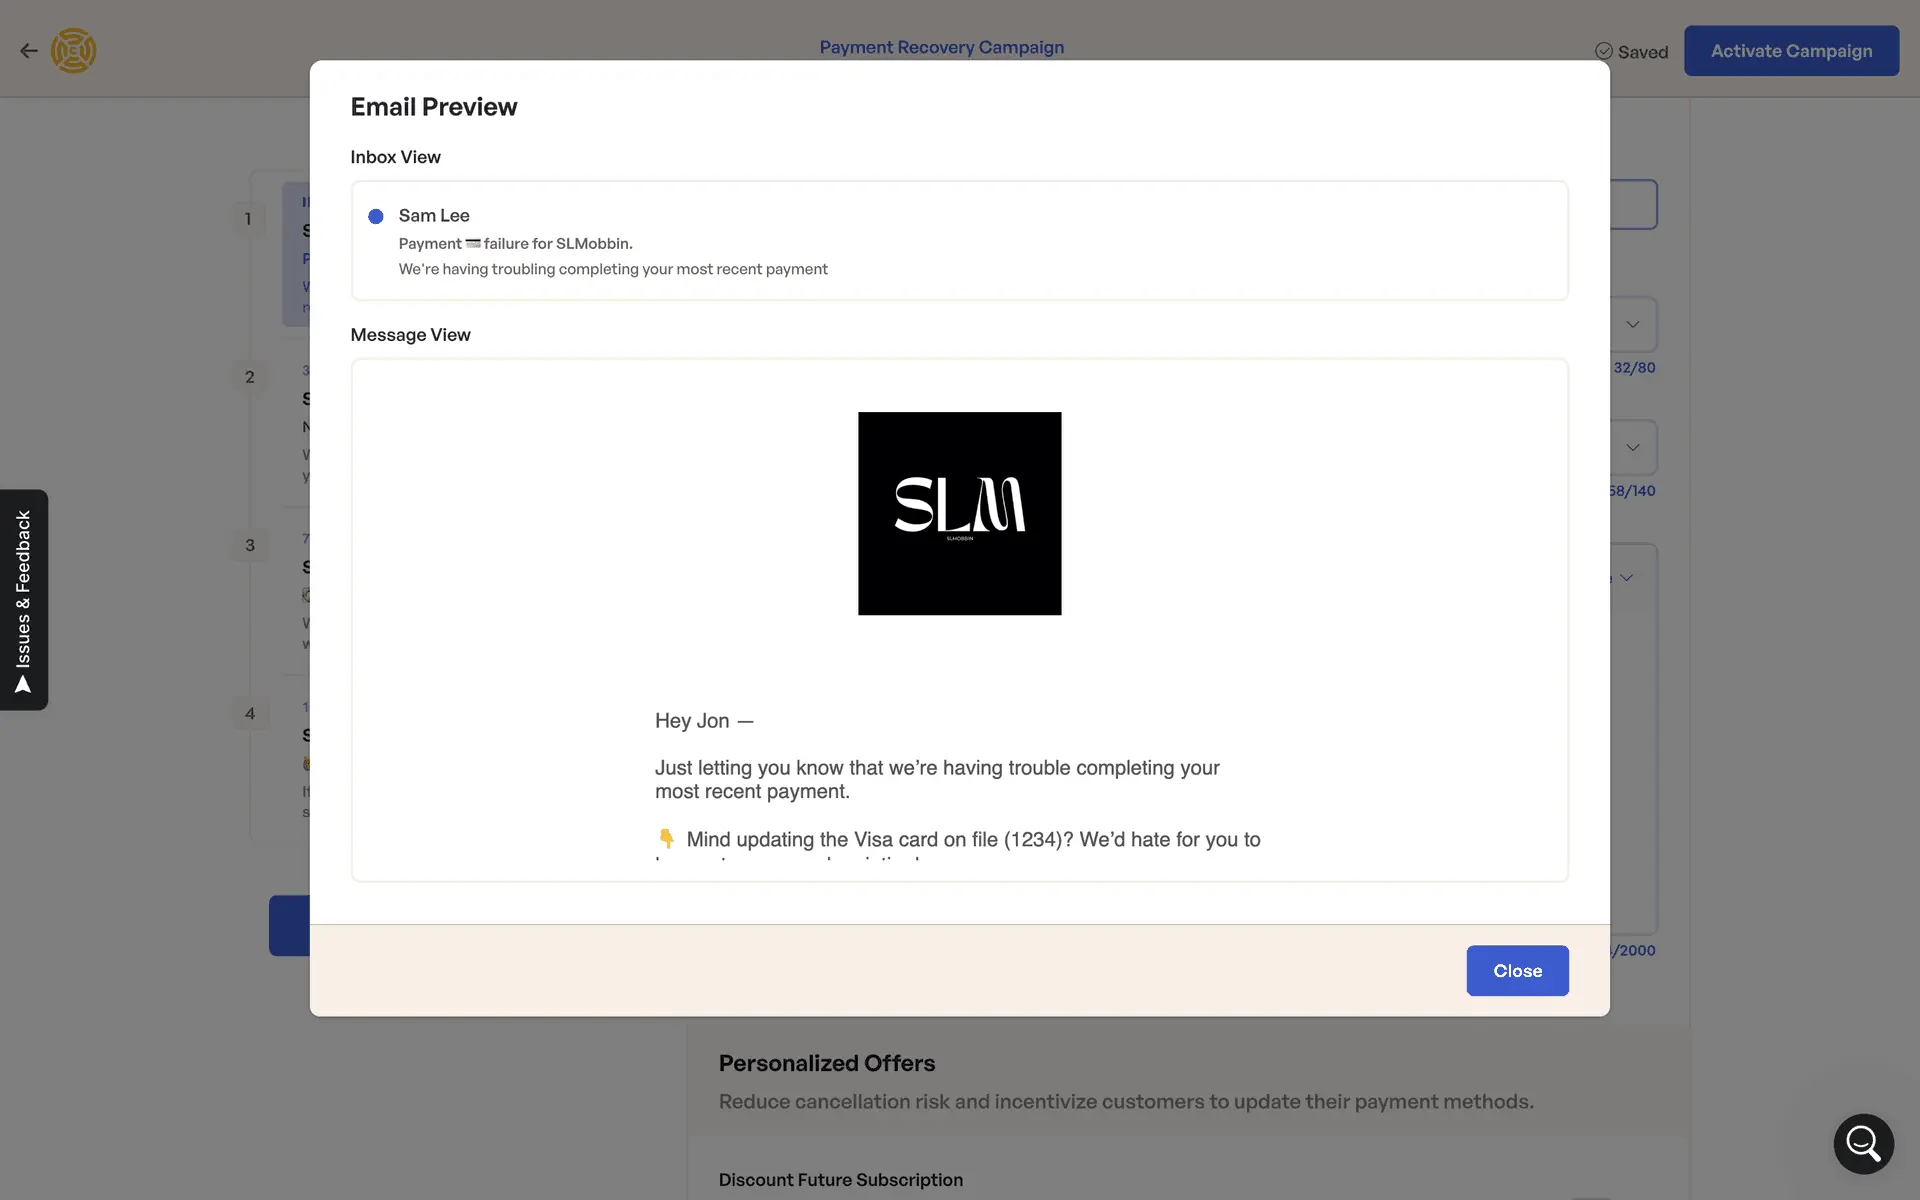Click the back arrow icon
This screenshot has height=1200, width=1920.
28,51
